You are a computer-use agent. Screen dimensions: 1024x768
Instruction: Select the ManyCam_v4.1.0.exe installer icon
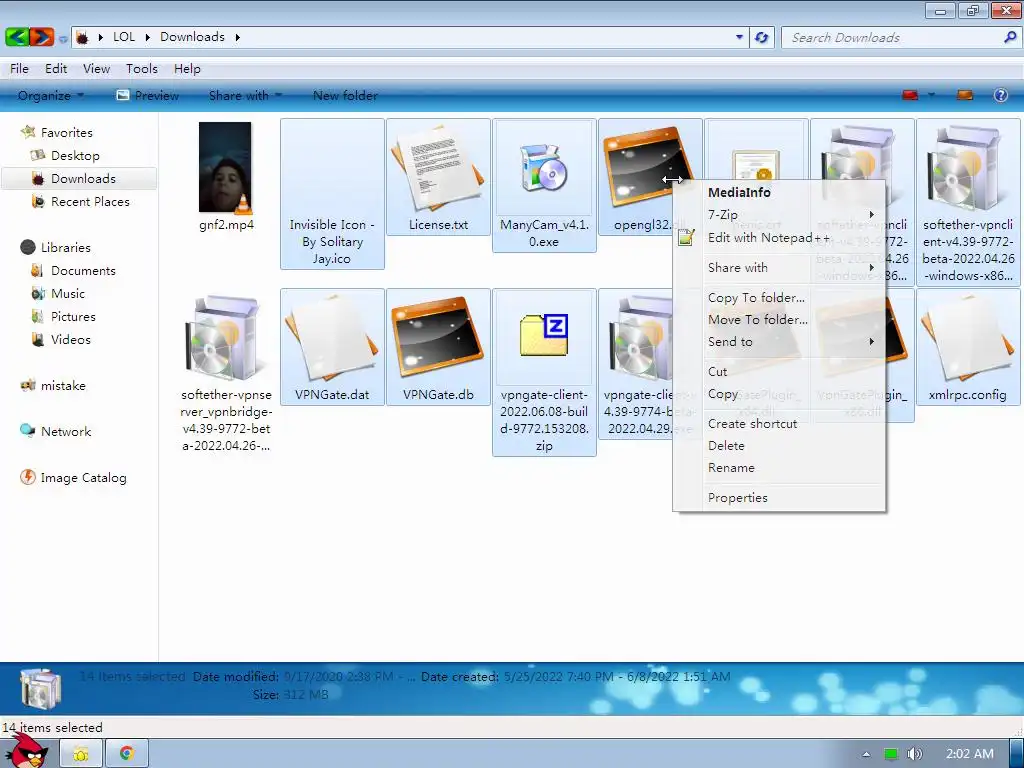543,168
